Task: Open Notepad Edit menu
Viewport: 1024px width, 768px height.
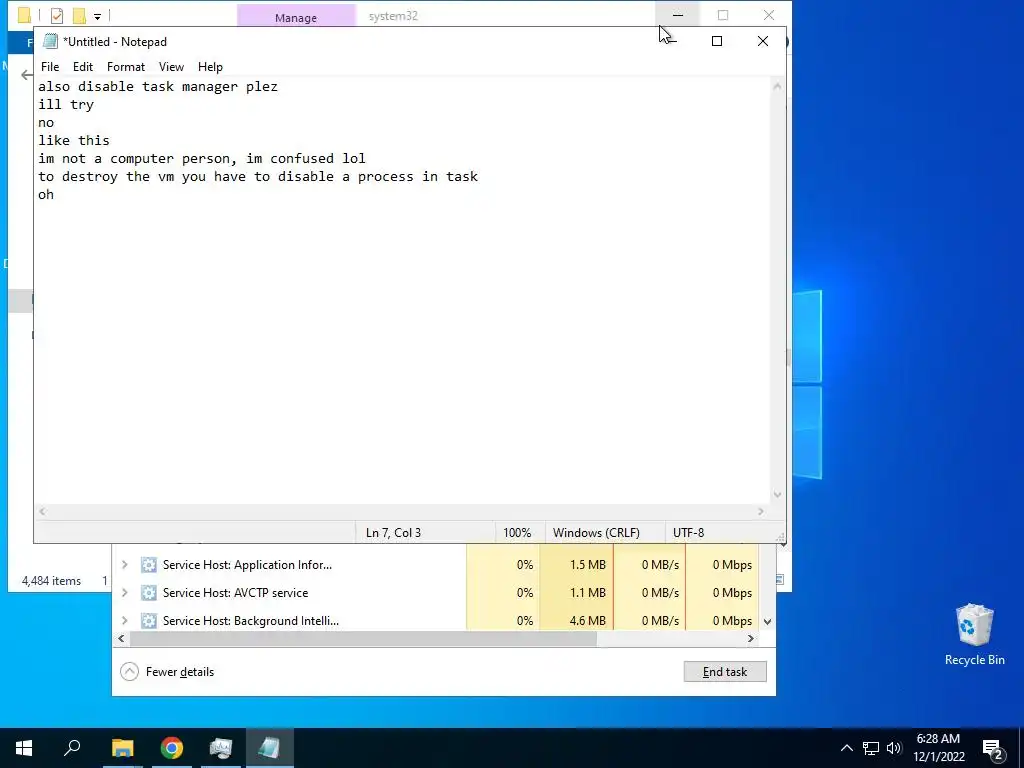Action: [x=82, y=67]
